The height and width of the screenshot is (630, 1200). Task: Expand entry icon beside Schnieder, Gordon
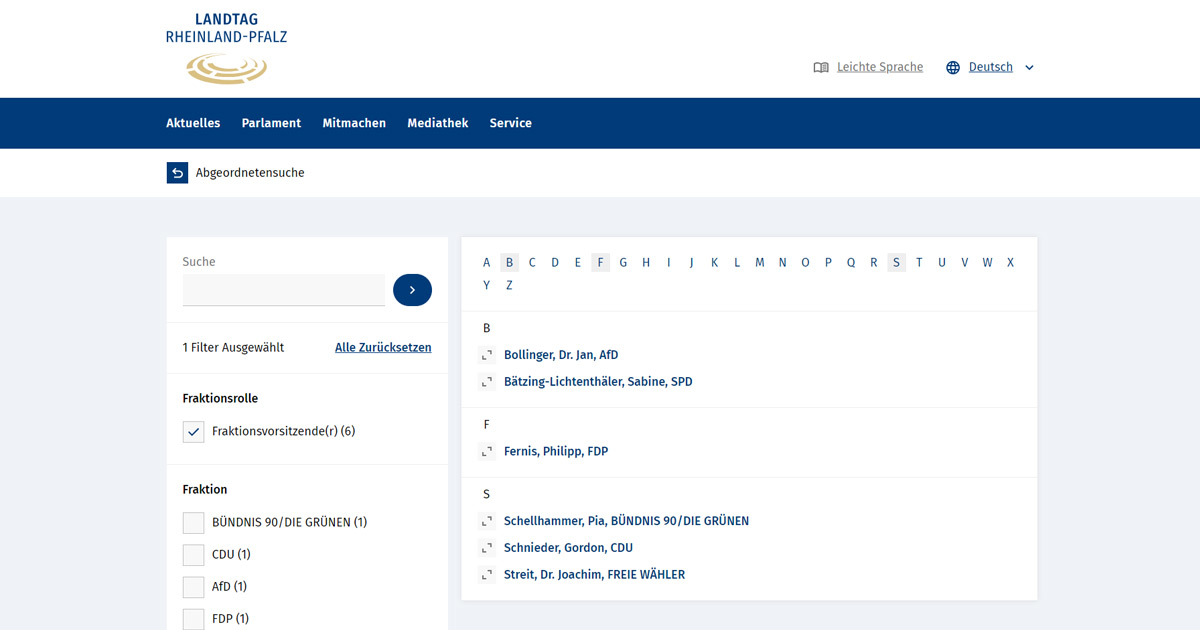pyautogui.click(x=487, y=548)
